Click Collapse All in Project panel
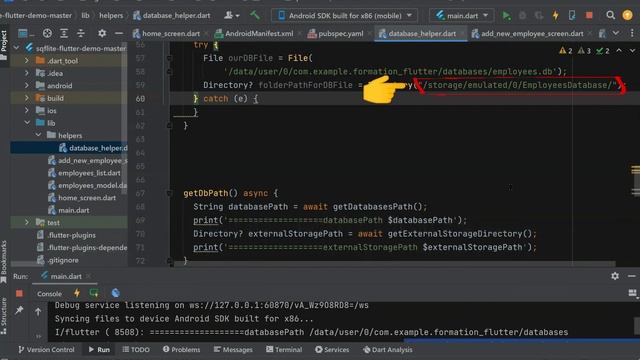The width and height of the screenshot is (640, 360). (x=81, y=33)
